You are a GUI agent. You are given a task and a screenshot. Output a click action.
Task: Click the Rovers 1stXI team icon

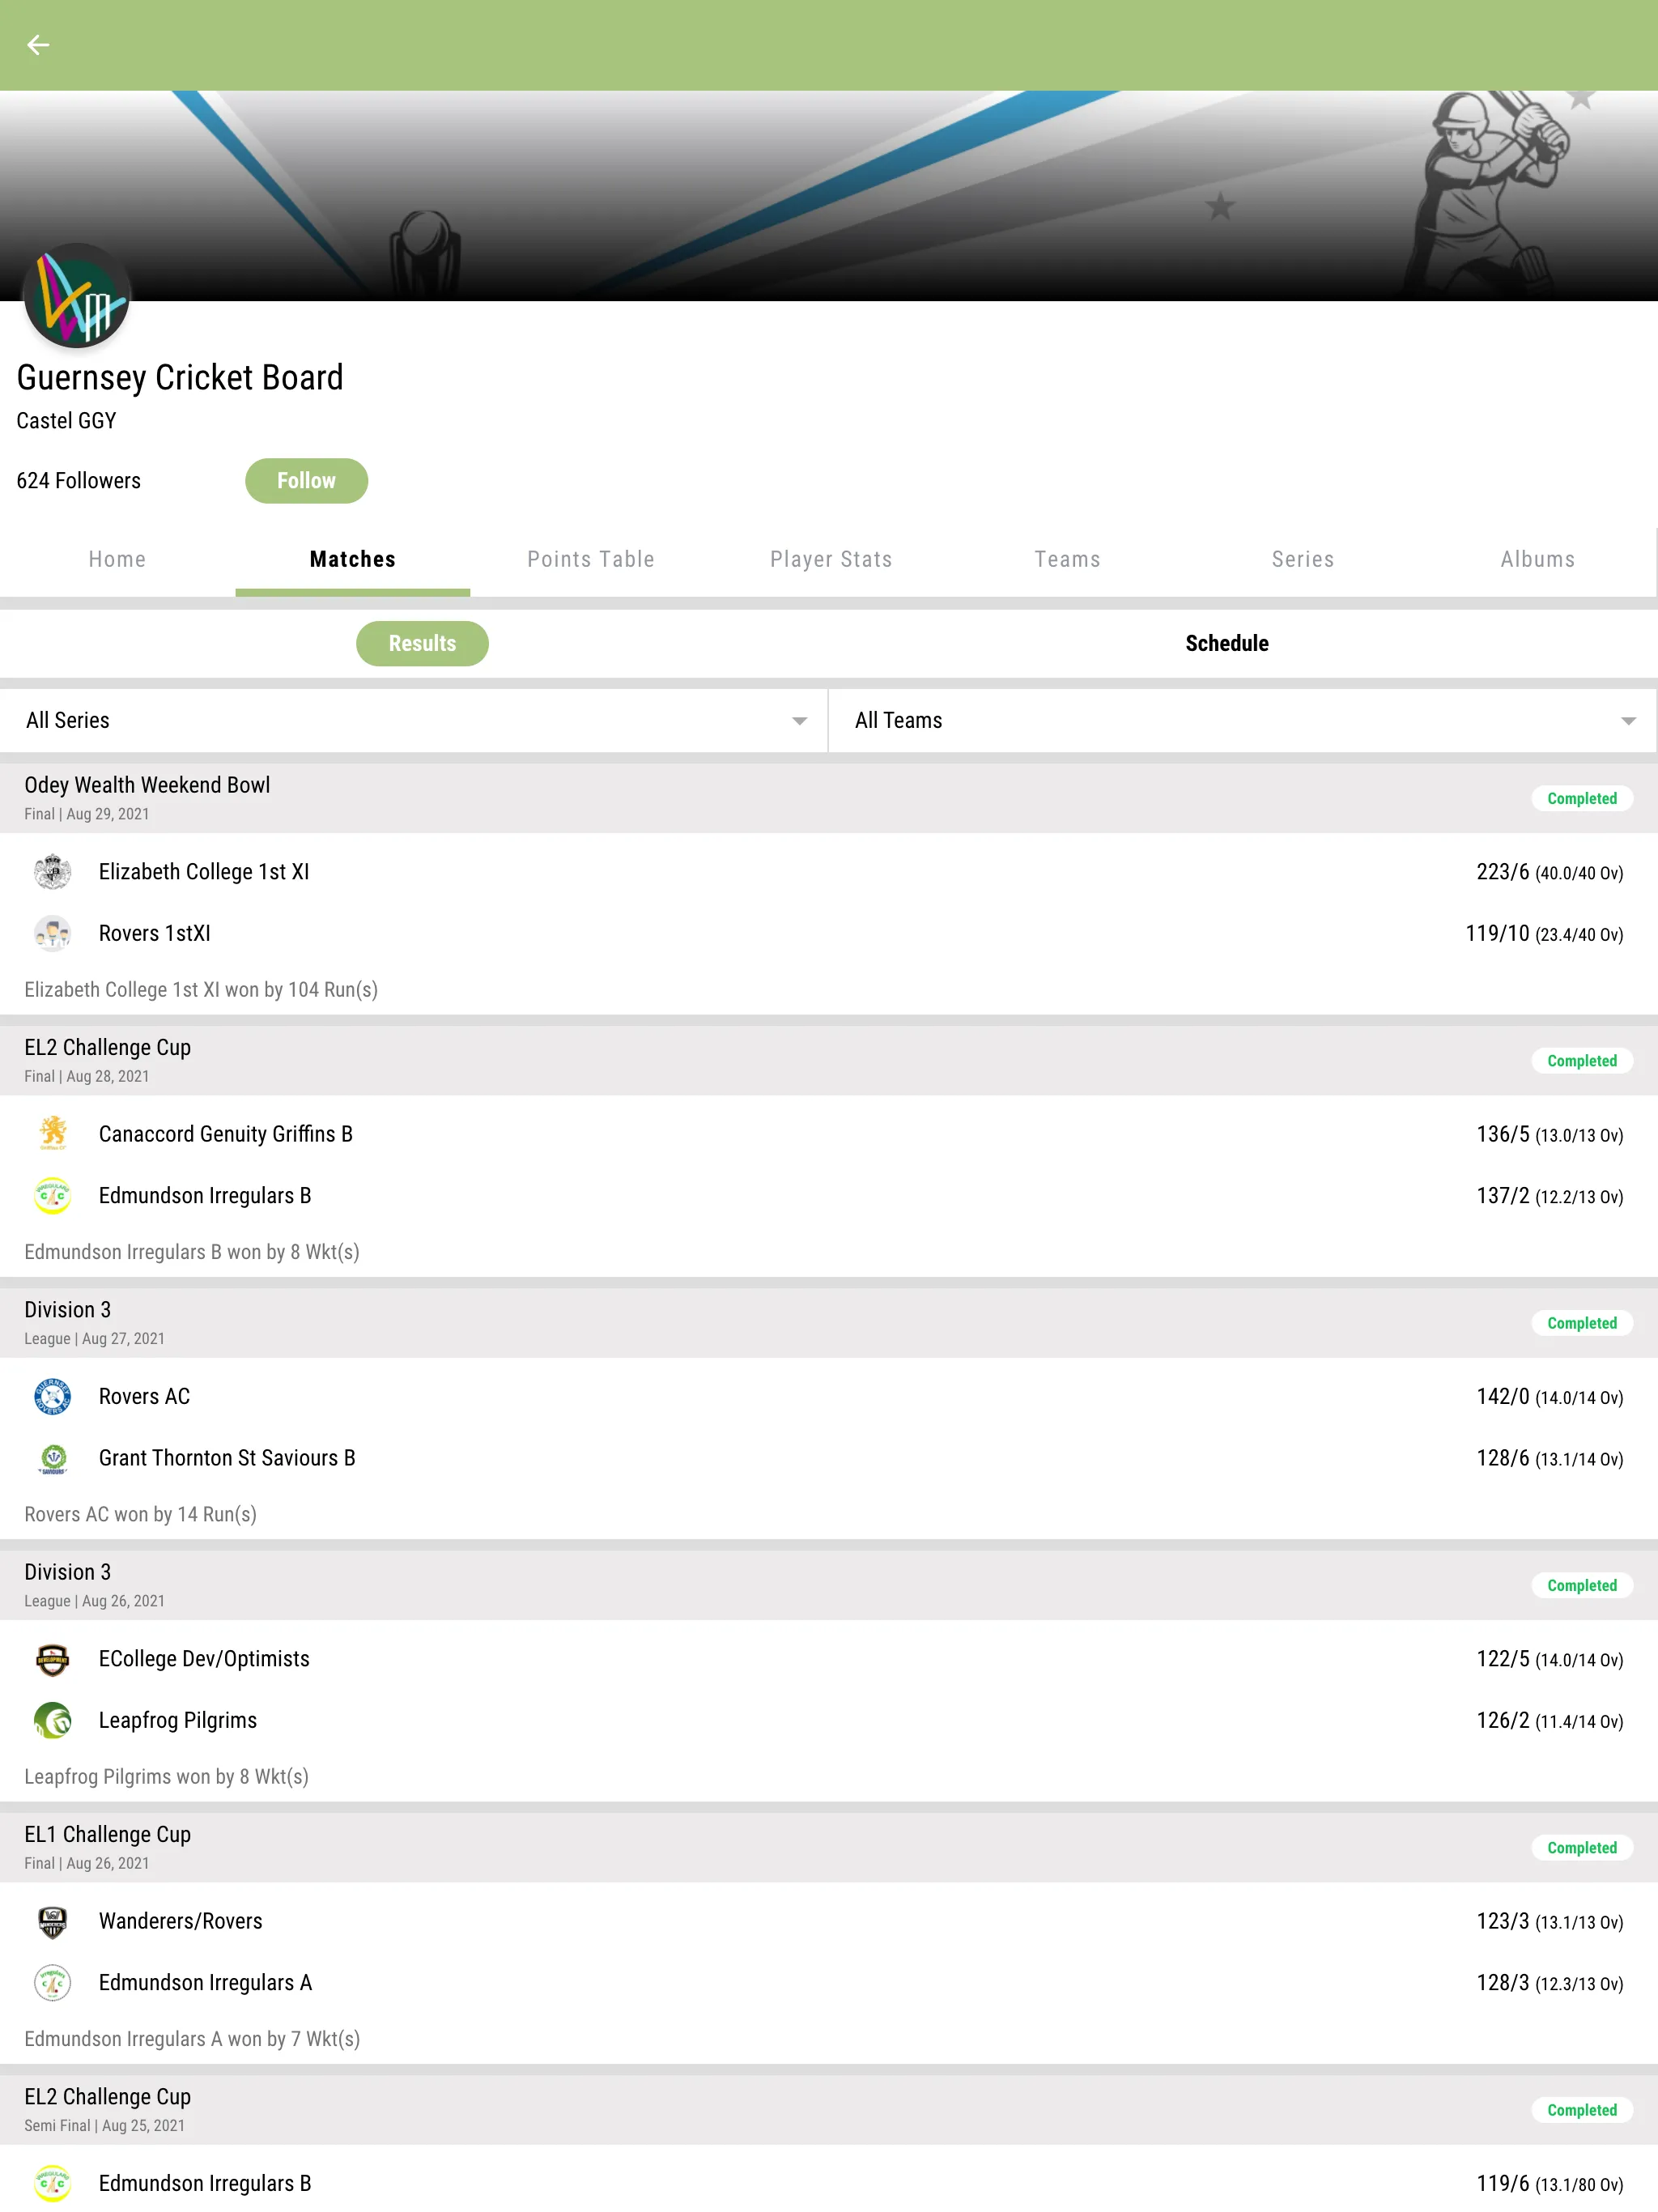coord(53,934)
